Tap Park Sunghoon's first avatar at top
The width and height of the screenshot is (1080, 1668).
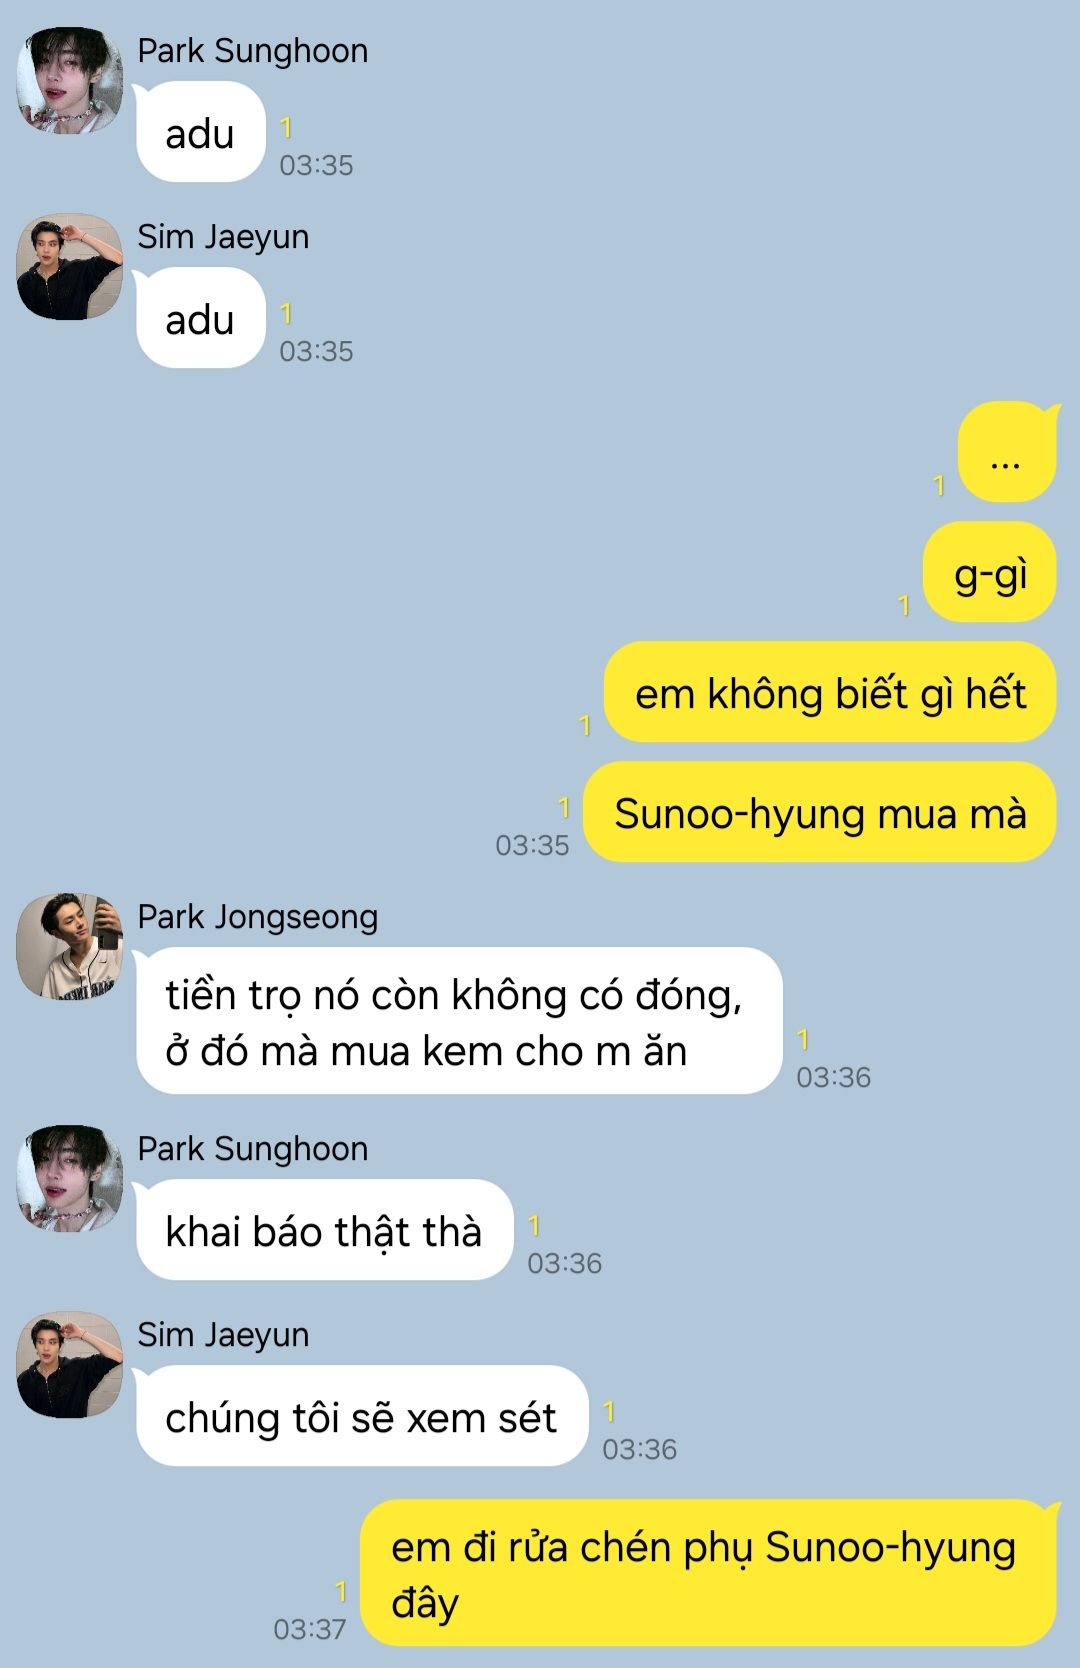click(70, 80)
